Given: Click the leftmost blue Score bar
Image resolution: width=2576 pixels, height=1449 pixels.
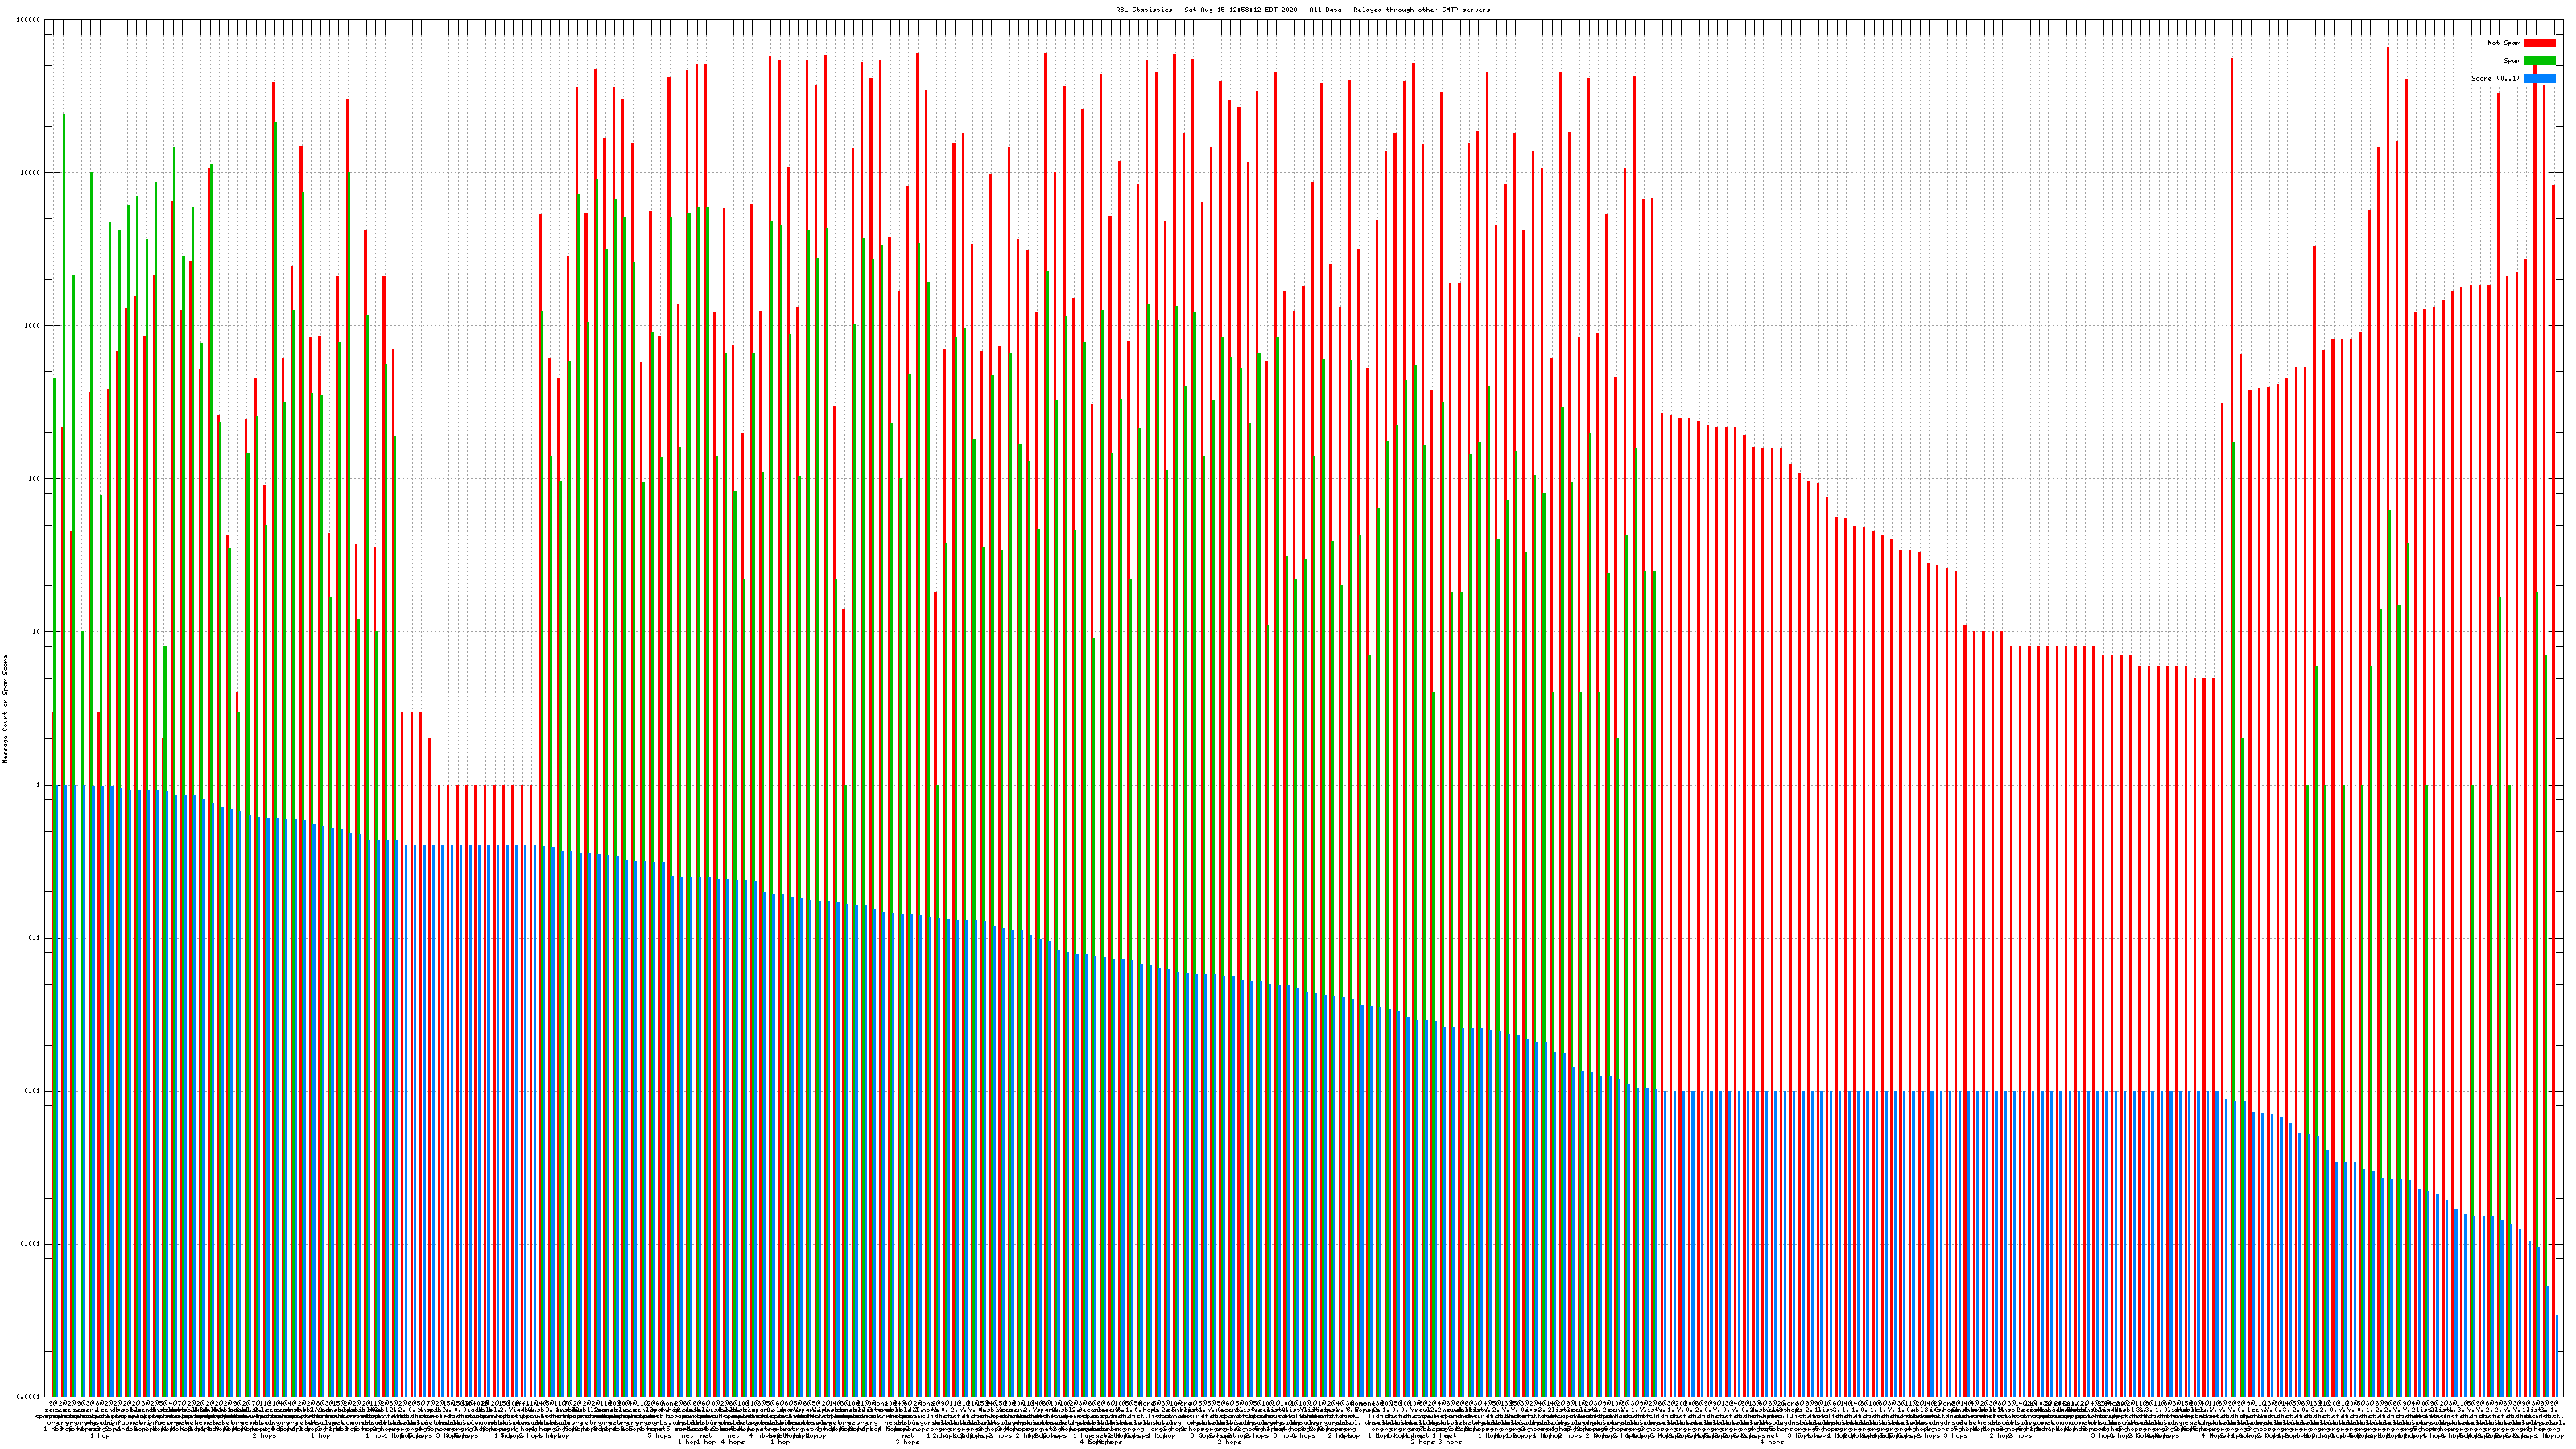Looking at the screenshot, I should [x=57, y=1090].
